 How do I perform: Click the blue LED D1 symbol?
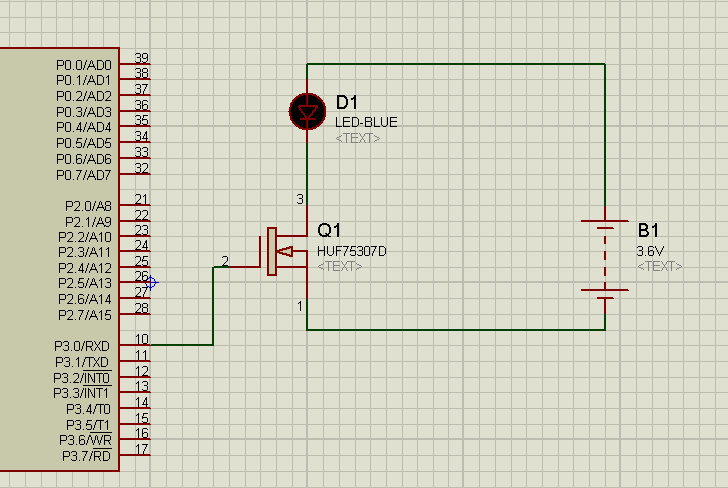(x=306, y=110)
